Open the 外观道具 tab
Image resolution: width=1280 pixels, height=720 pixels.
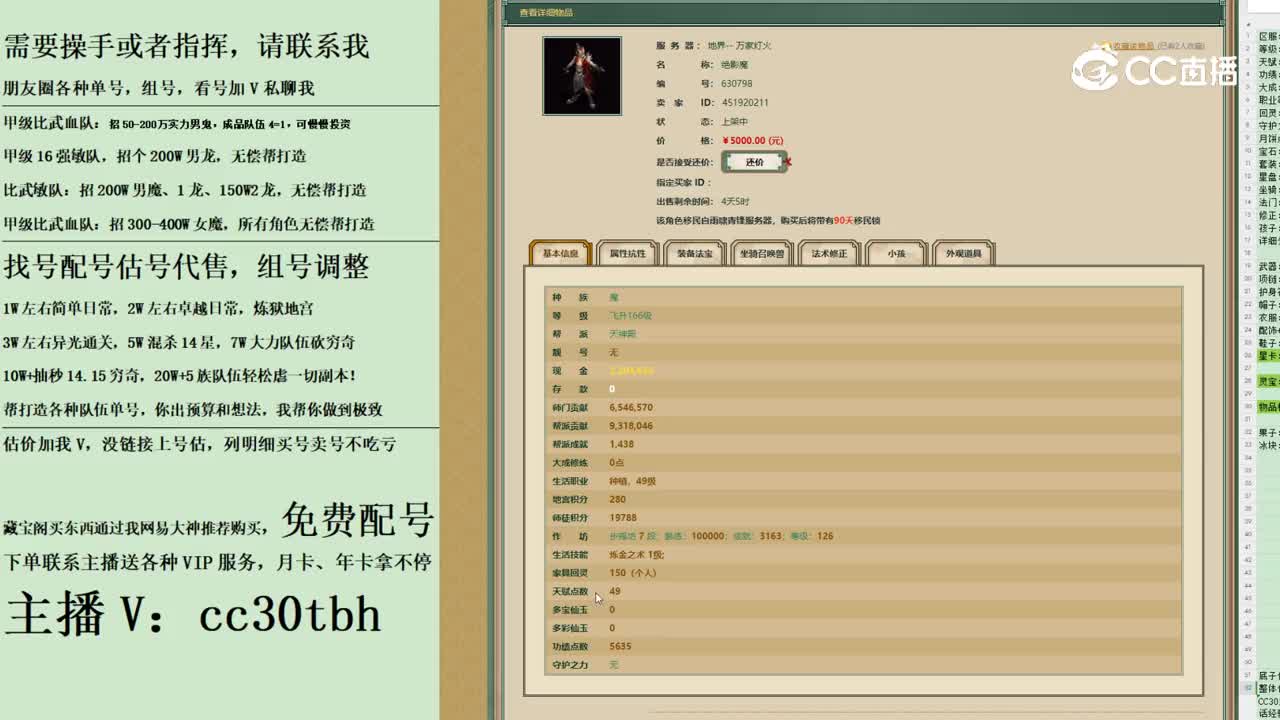tap(963, 253)
